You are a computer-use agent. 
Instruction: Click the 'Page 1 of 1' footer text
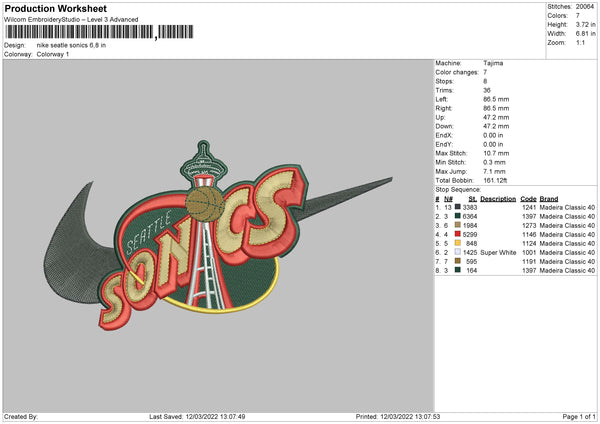tap(579, 416)
